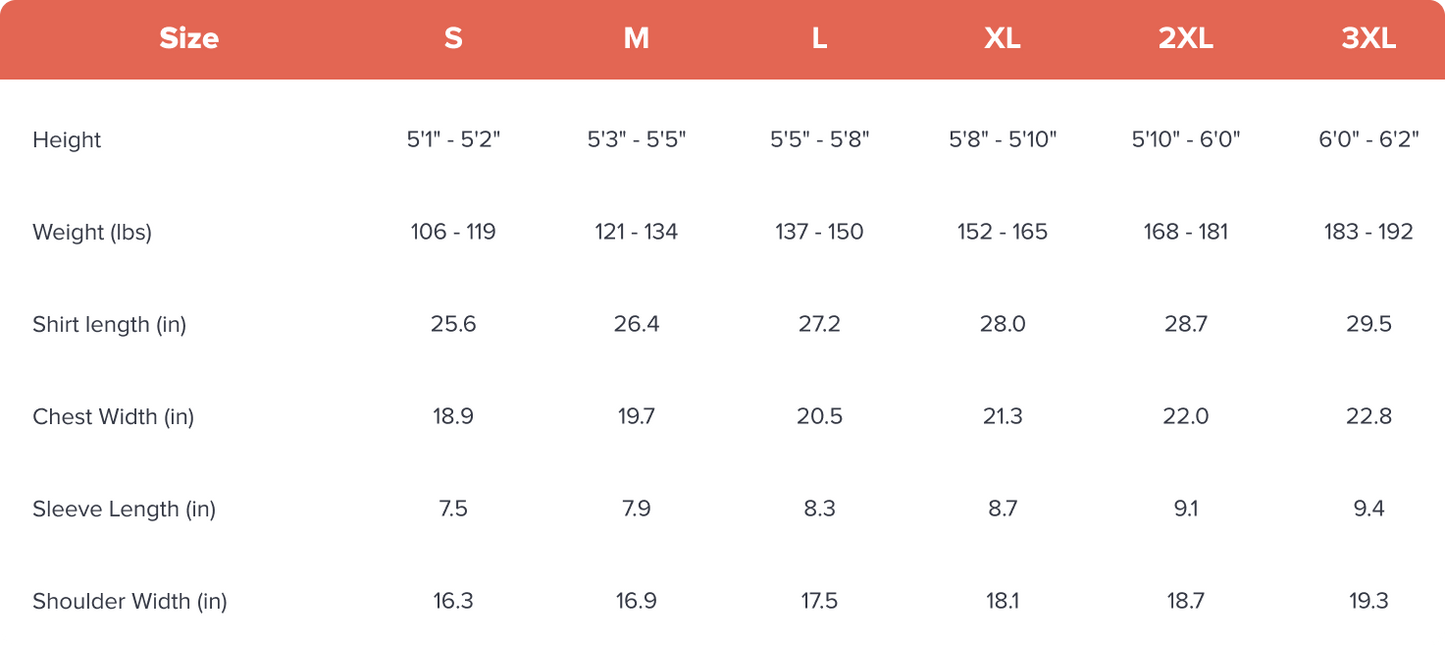The height and width of the screenshot is (645, 1445).
Task: Click the 5'1" - 5'2" height cell
Action: pyautogui.click(x=453, y=140)
